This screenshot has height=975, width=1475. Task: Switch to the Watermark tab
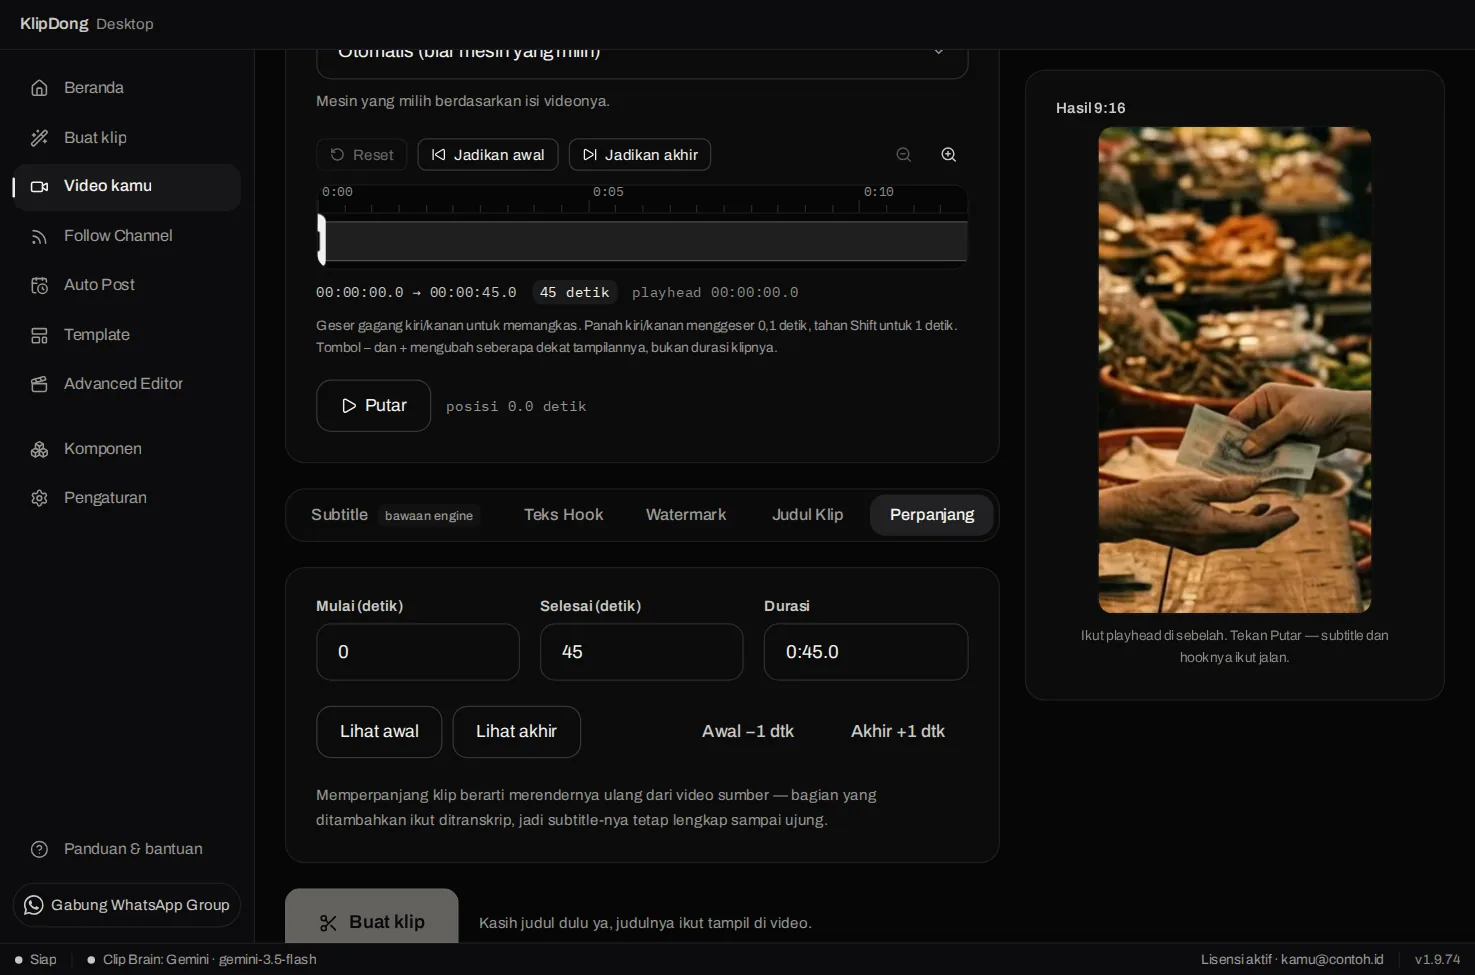tap(686, 515)
